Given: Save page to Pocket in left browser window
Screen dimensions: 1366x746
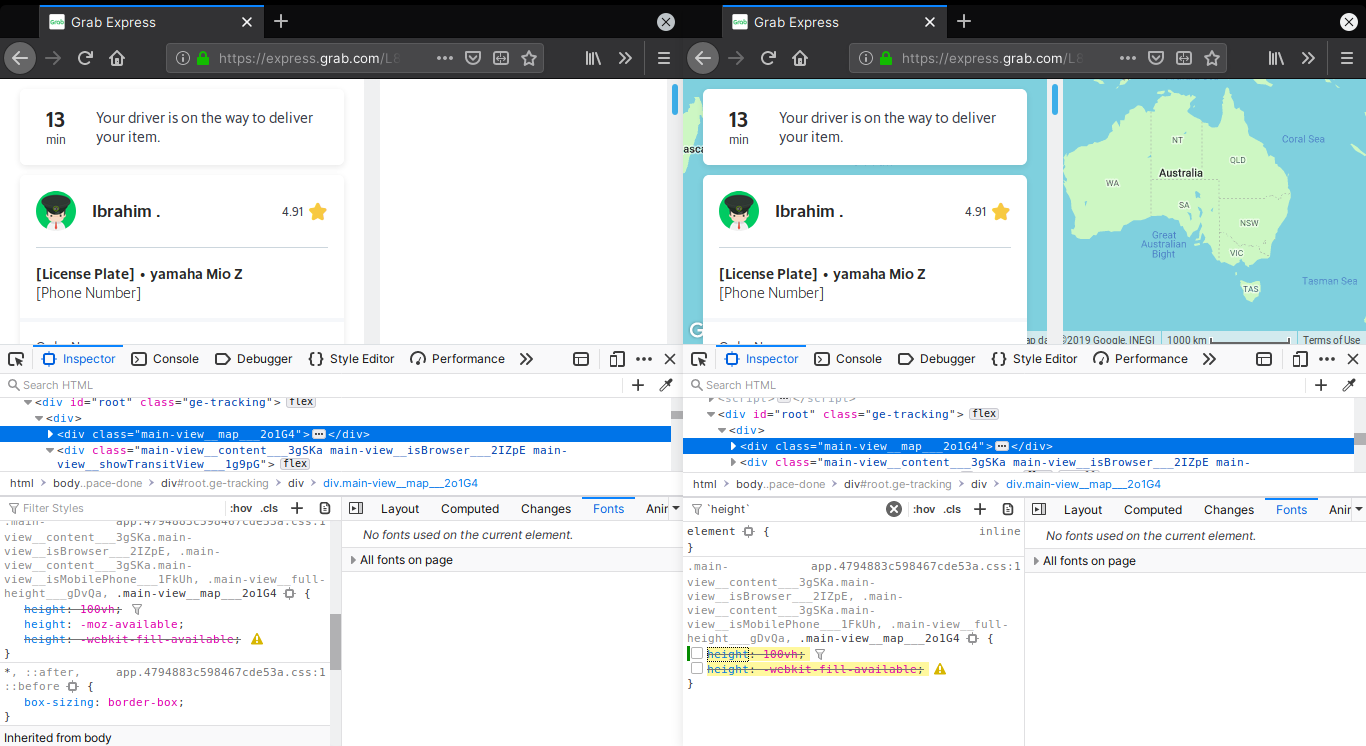Looking at the screenshot, I should (474, 58).
